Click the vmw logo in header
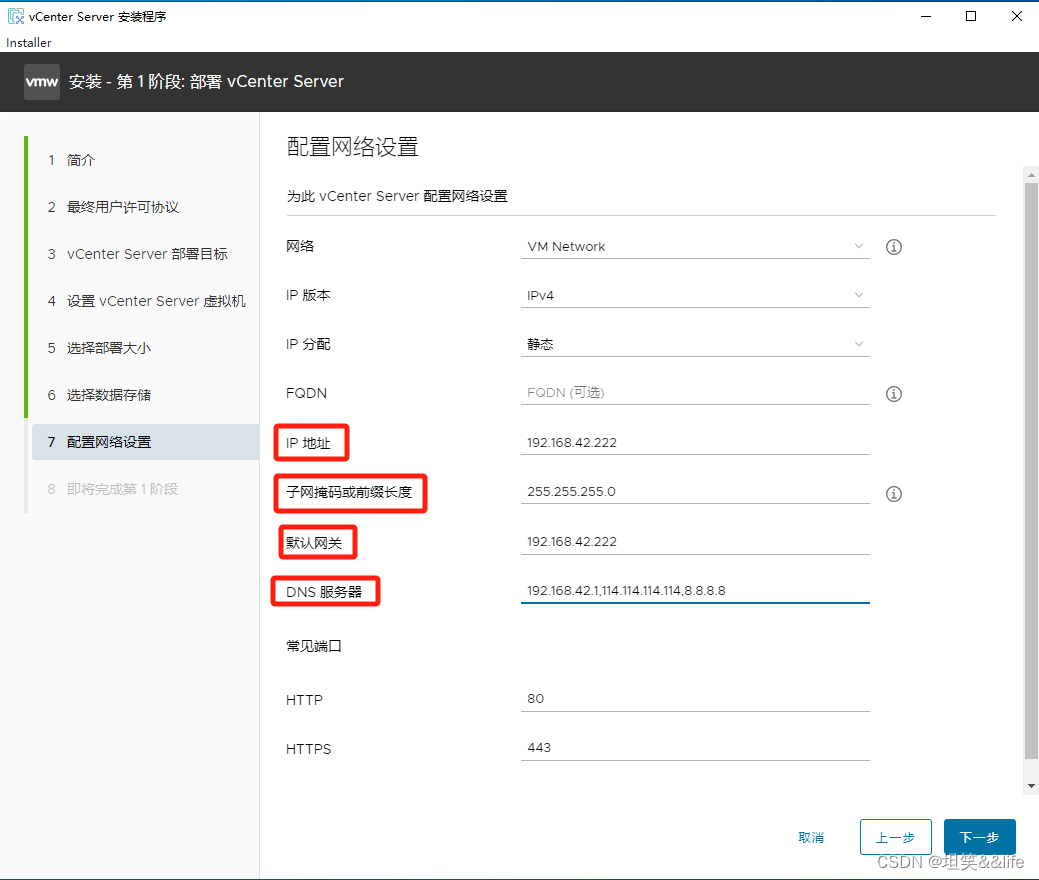This screenshot has height=880, width=1039. [42, 82]
